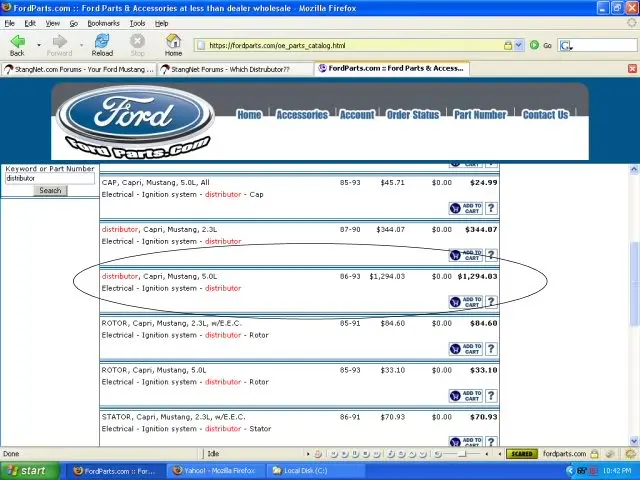Open help for distributor 5.0L item
640x480 pixels.
coord(491,302)
